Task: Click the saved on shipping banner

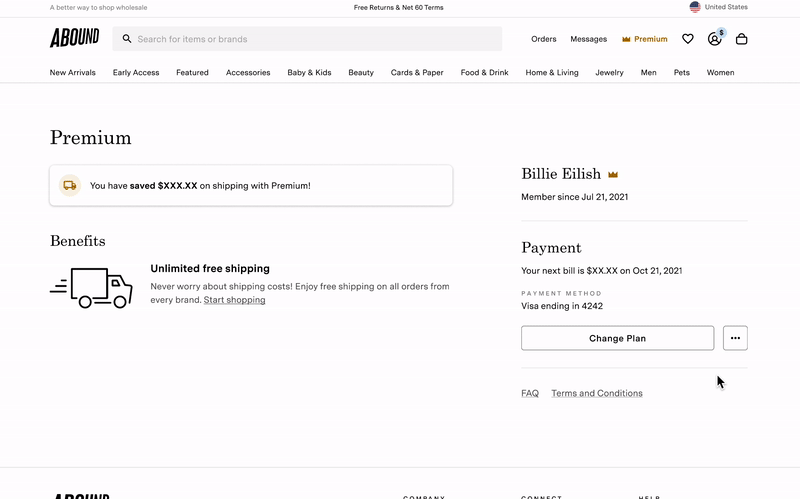Action: point(251,185)
